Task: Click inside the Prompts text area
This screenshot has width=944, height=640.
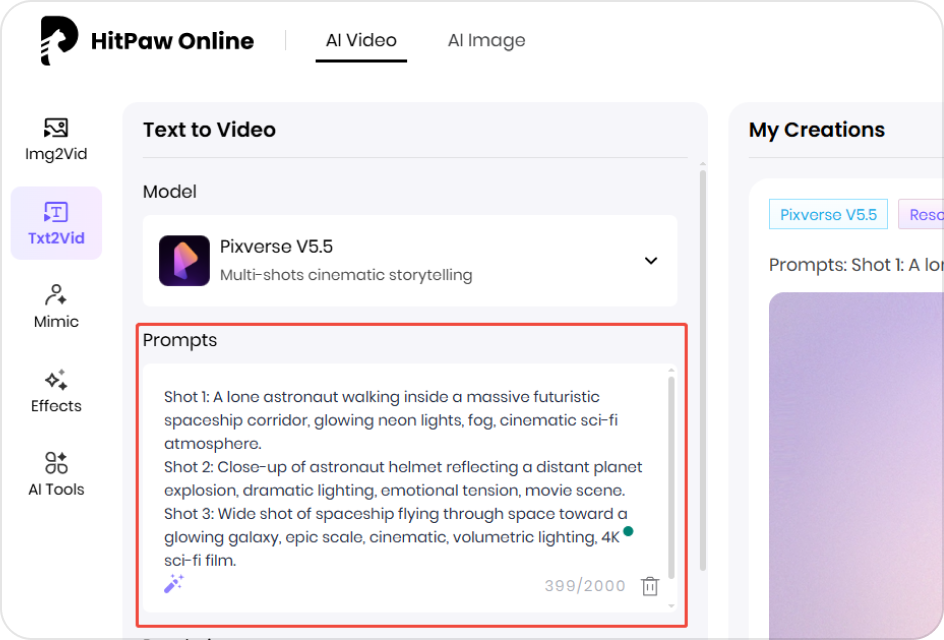Action: [400, 470]
